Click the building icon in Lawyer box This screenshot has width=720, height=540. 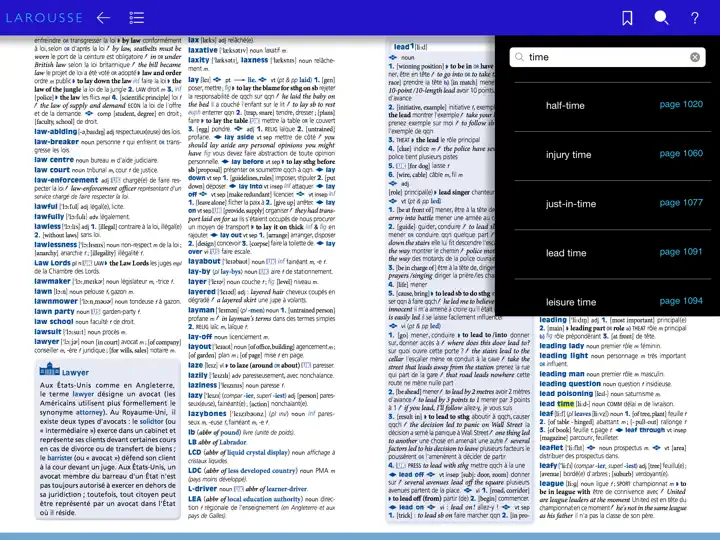pos(50,369)
